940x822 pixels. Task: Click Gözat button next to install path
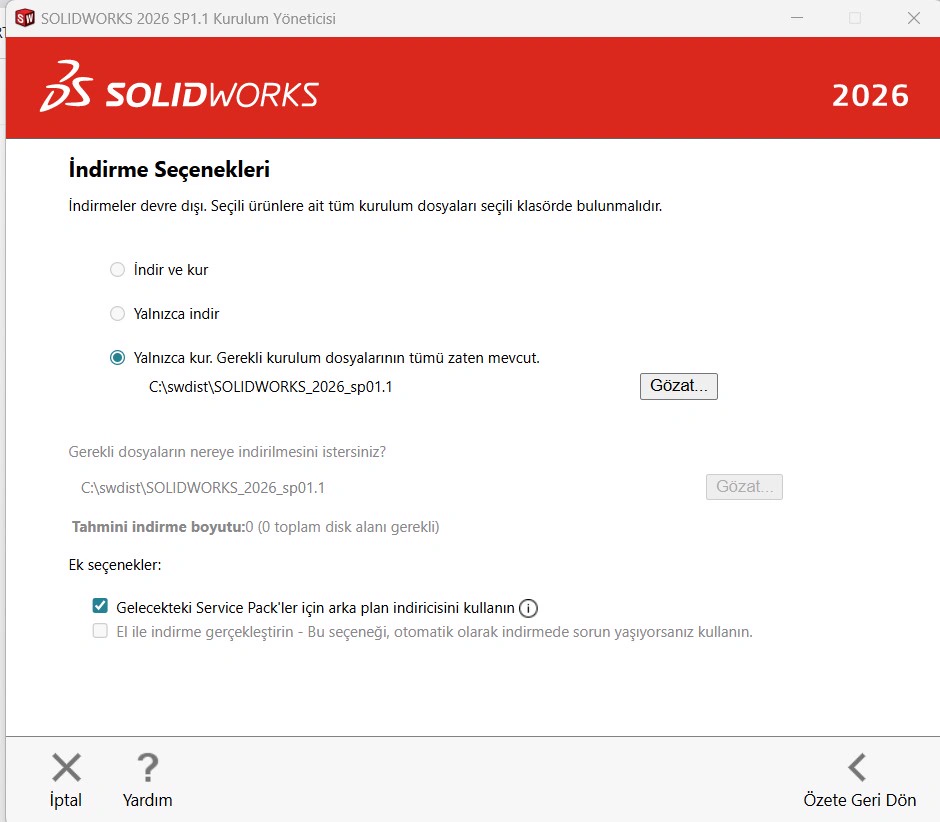679,386
